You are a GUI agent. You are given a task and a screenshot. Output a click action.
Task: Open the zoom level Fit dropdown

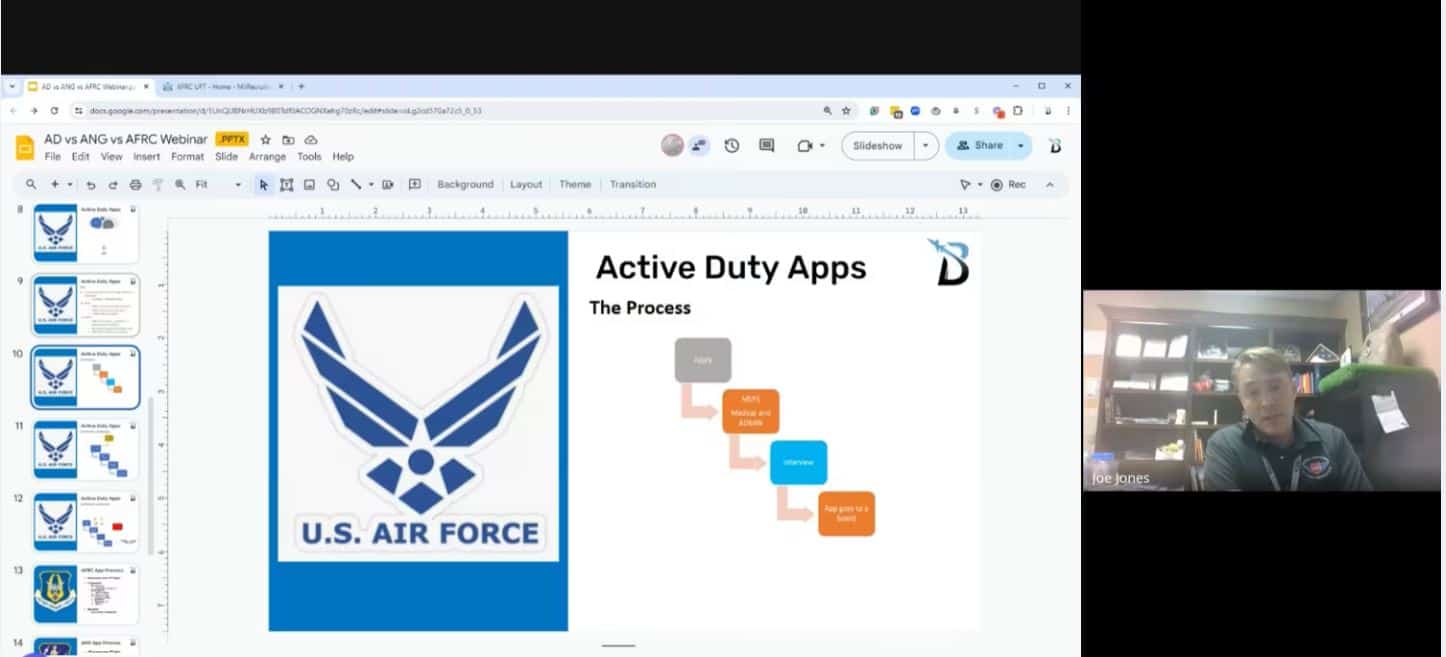[236, 185]
